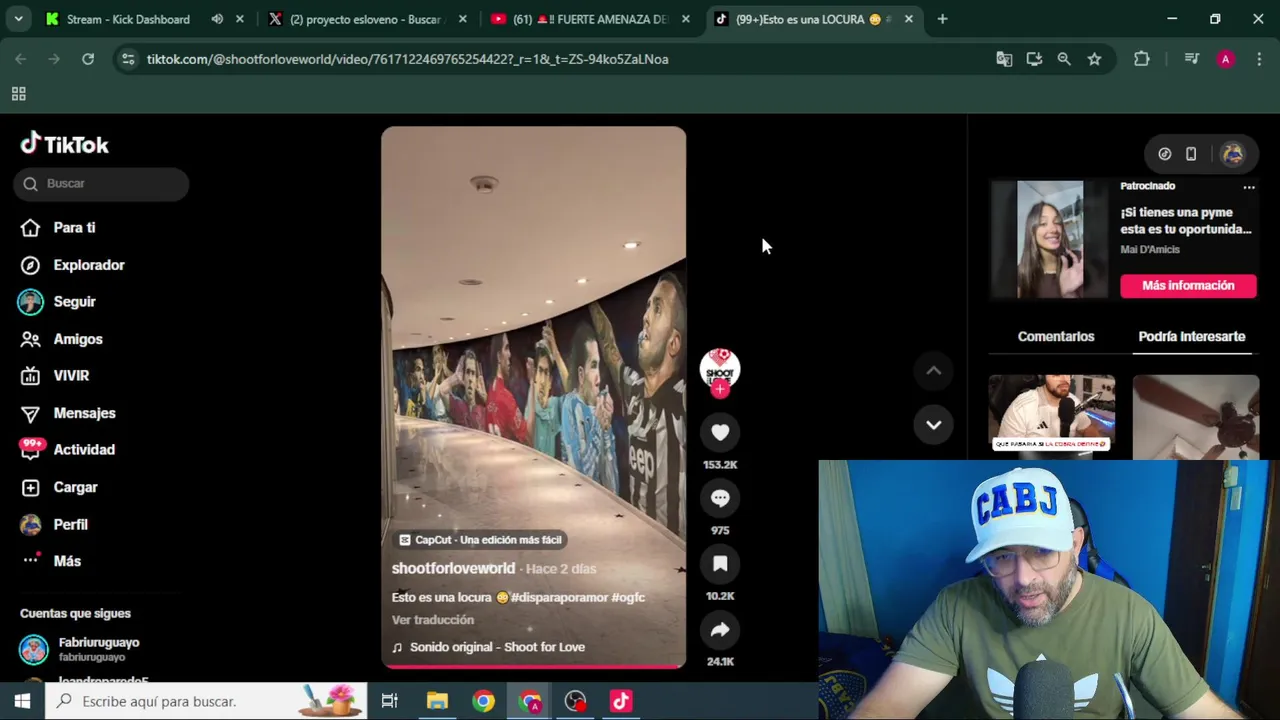The width and height of the screenshot is (1280, 720).
Task: View site information icon in address bar
Action: (x=128, y=59)
